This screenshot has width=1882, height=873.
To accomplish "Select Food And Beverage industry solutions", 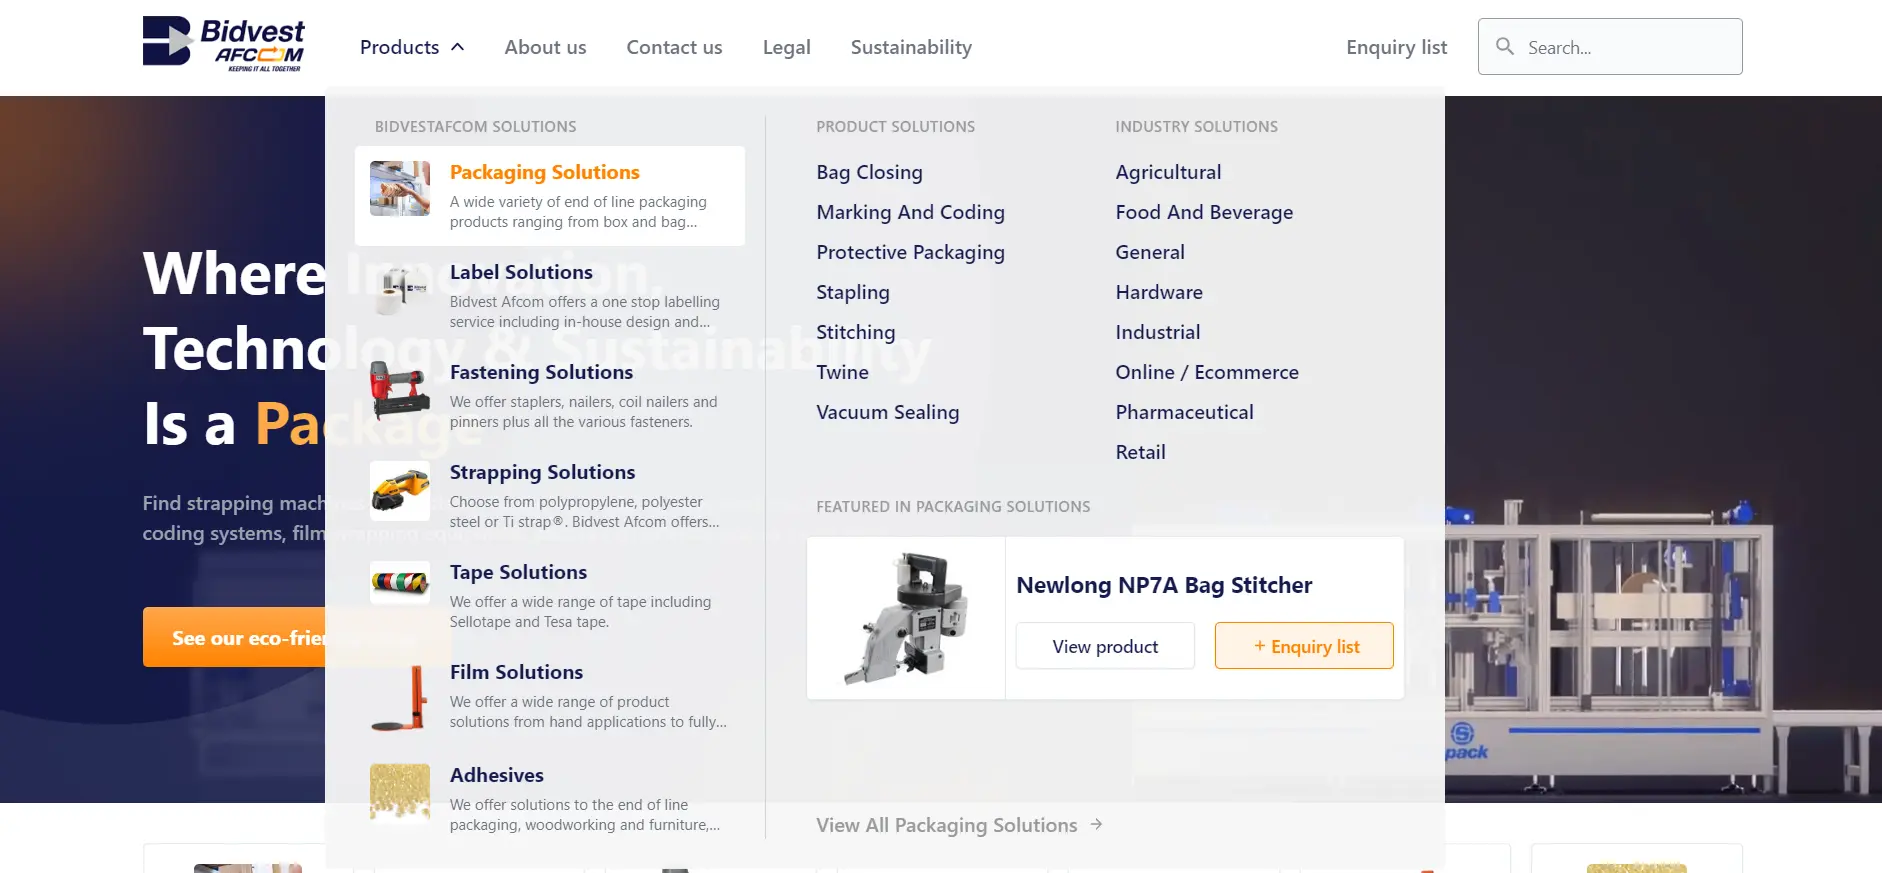I will 1204,212.
